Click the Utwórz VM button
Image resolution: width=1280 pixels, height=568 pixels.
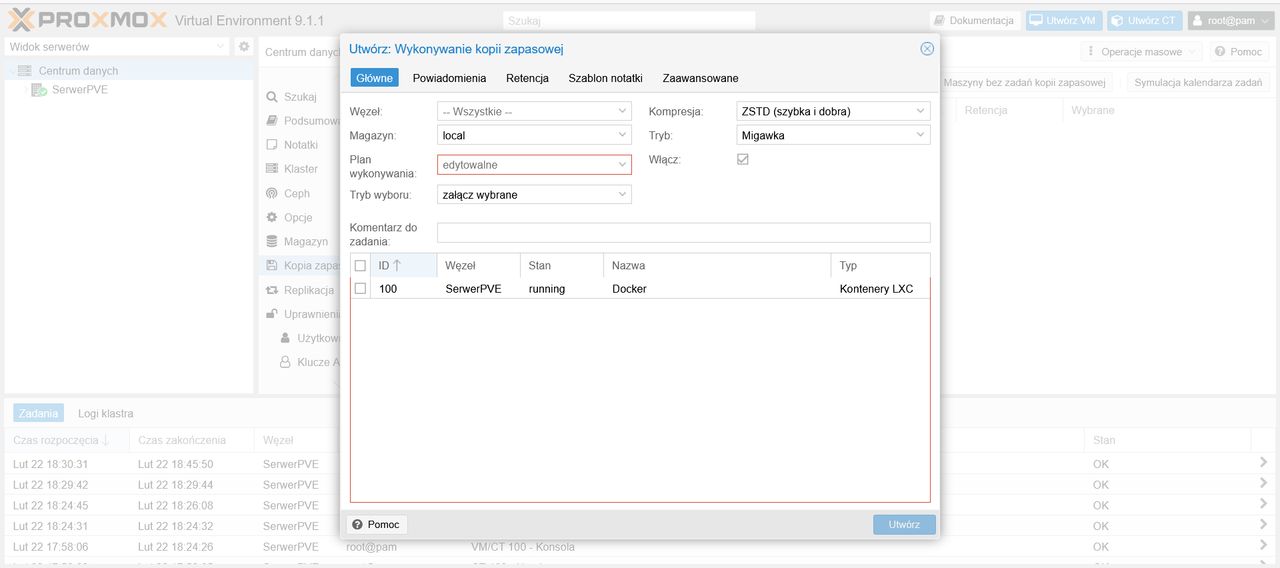1064,20
